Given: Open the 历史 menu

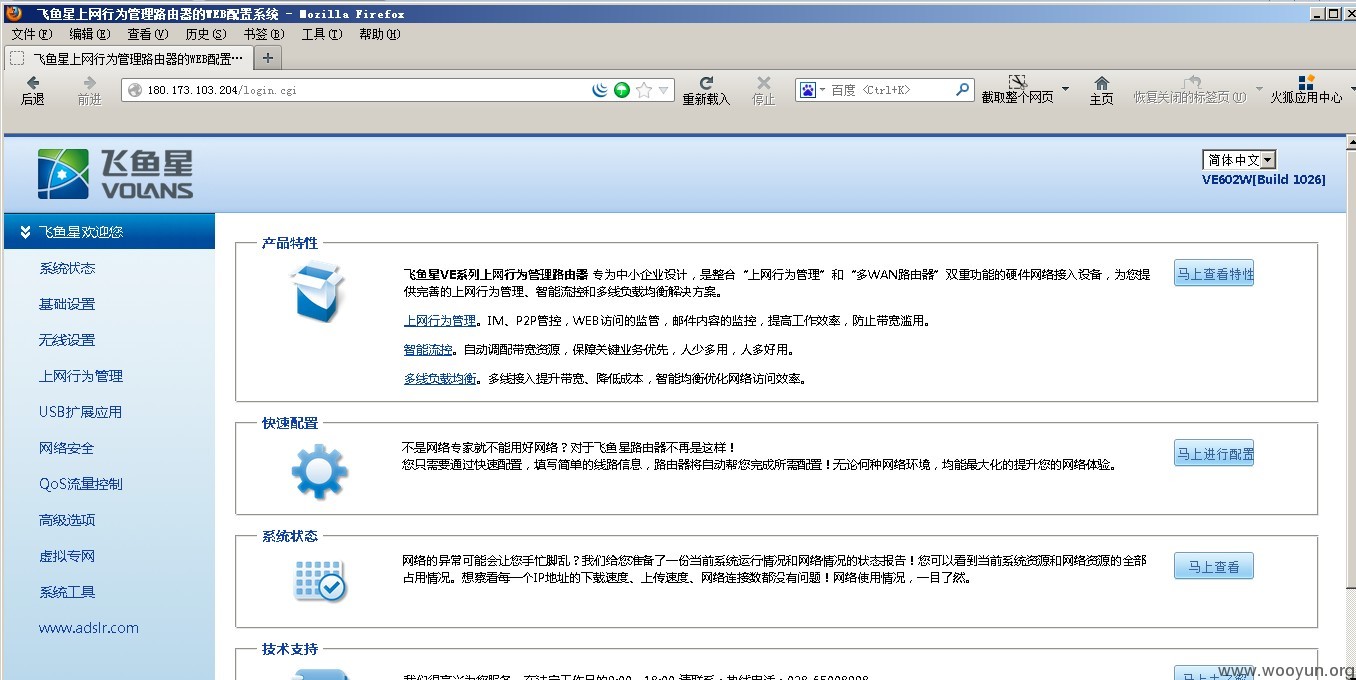Looking at the screenshot, I should click(205, 34).
